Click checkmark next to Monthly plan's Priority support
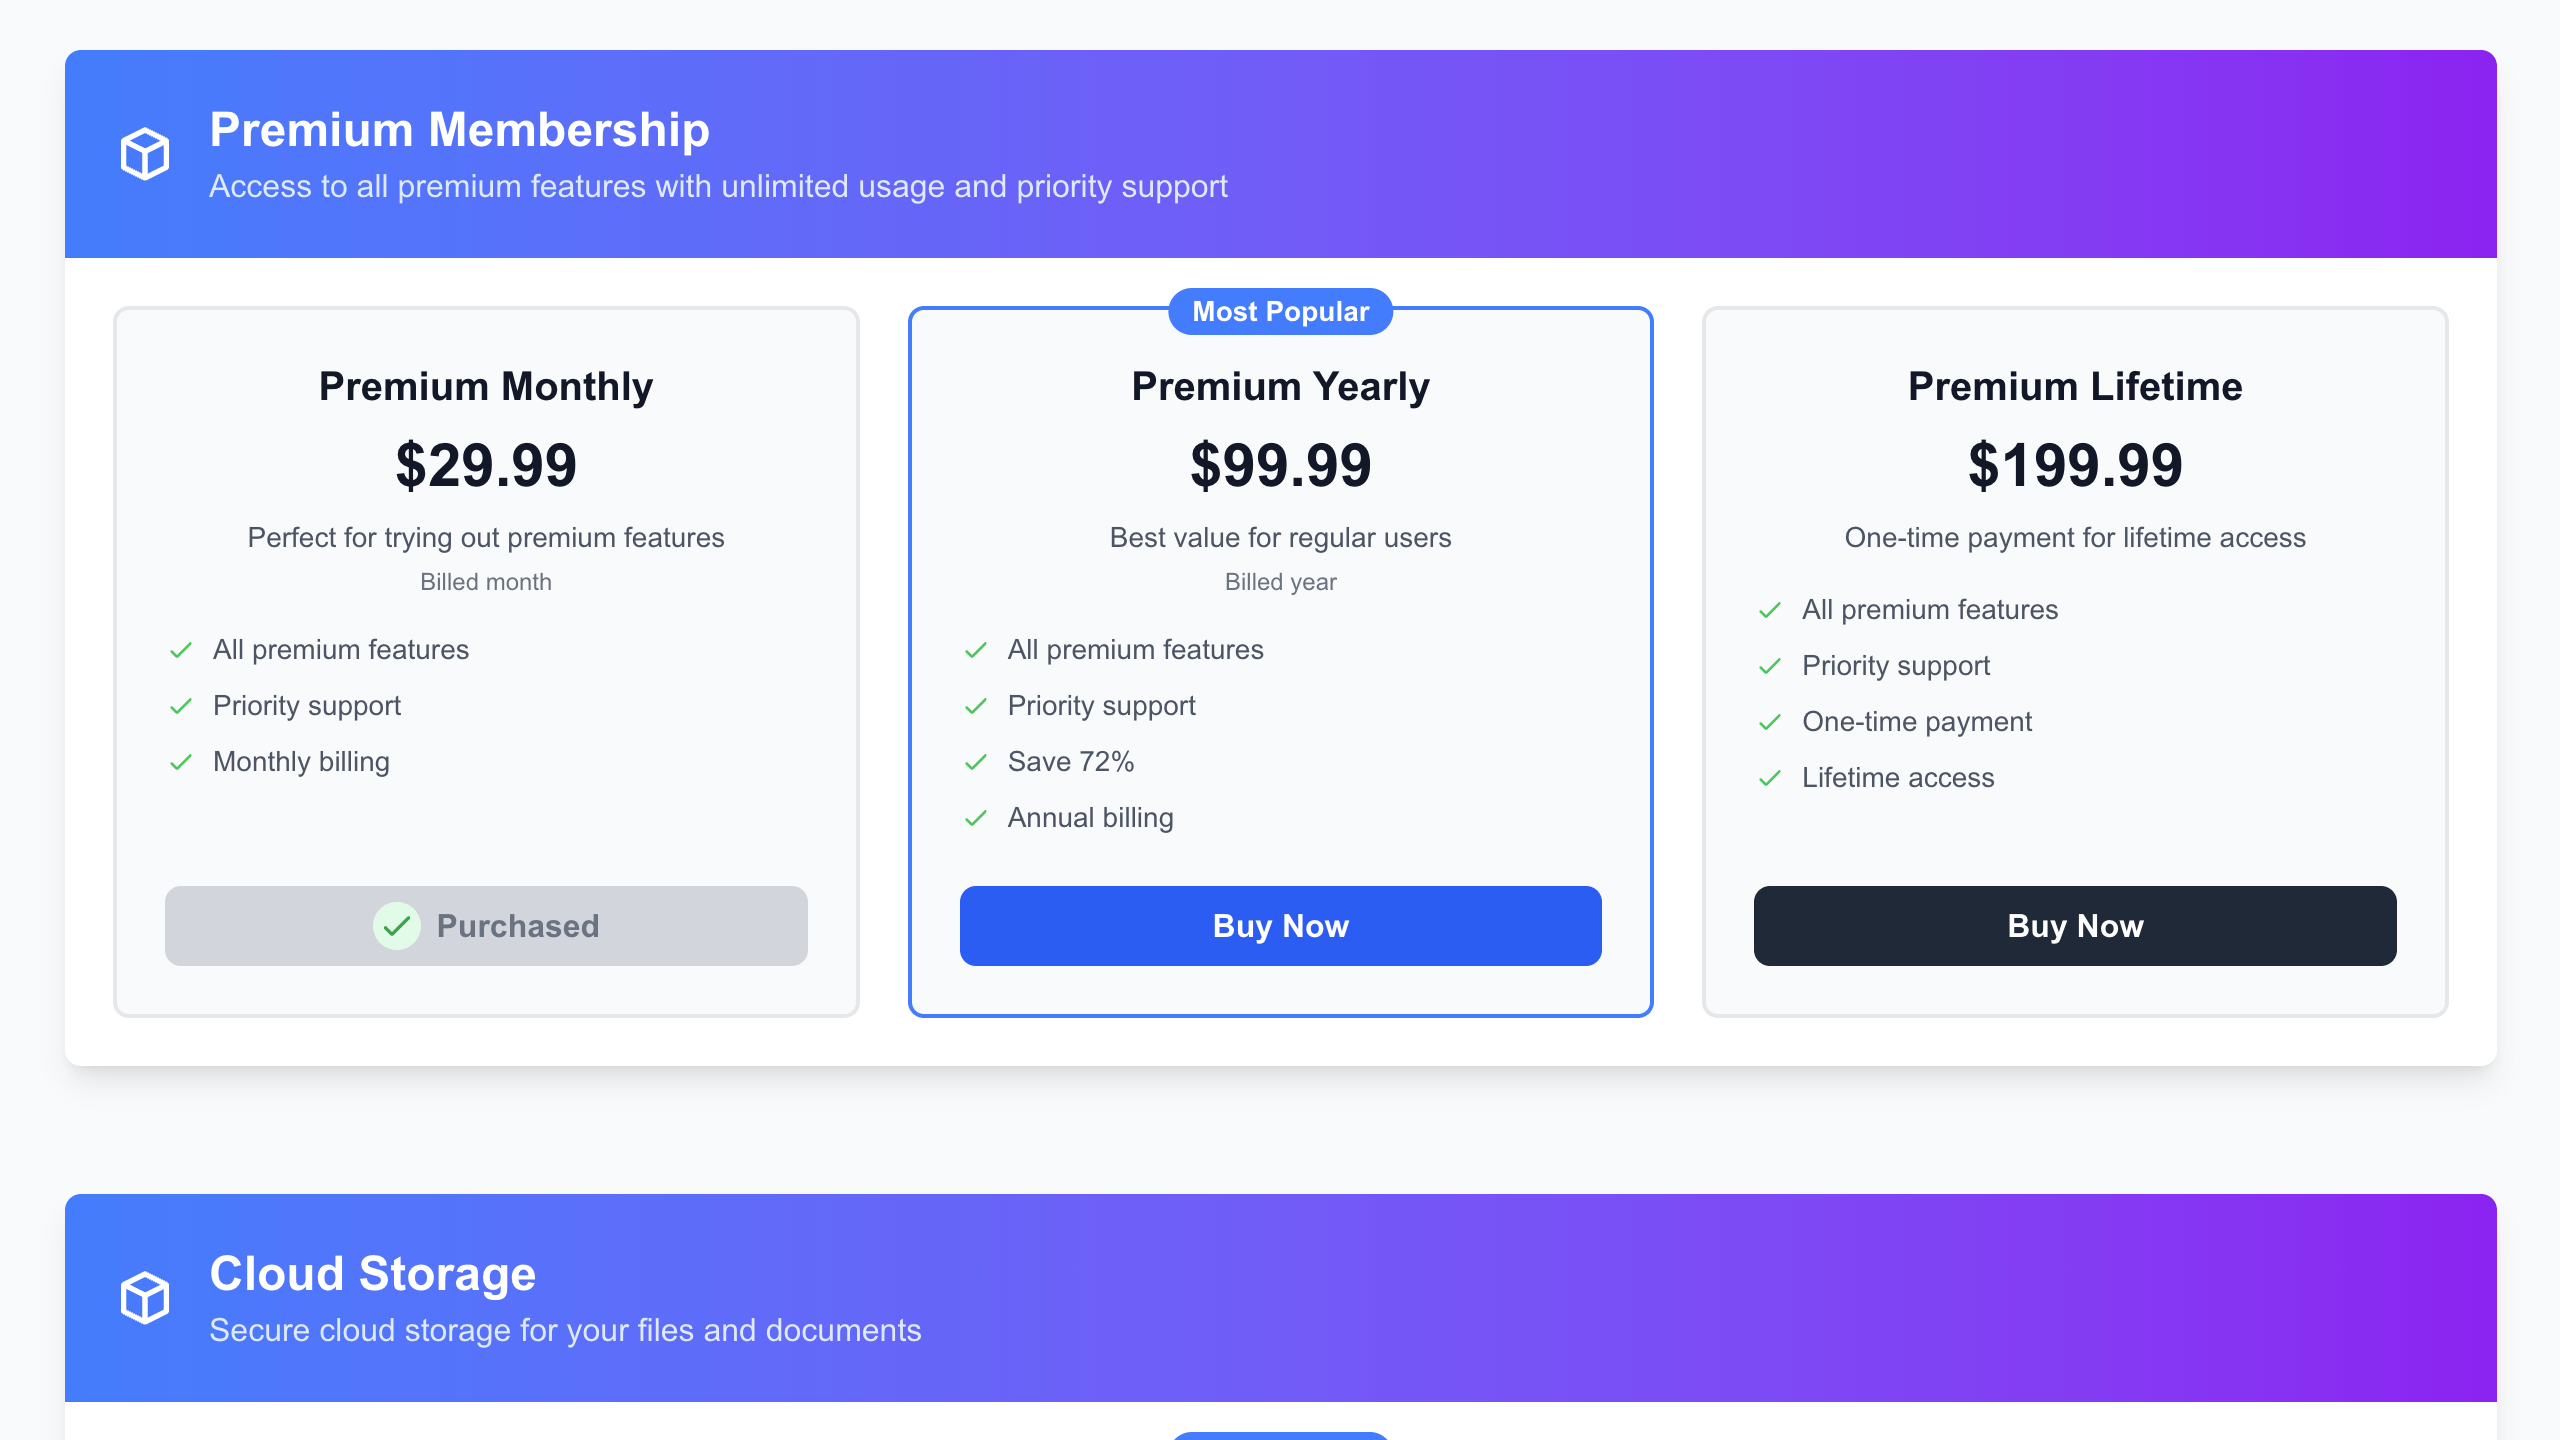This screenshot has height=1440, width=2560. tap(181, 706)
